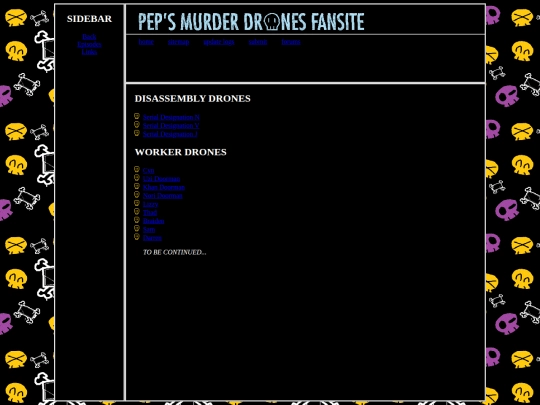Open the Serial Designation N page
Screen dimensions: 540x405
pos(171,117)
